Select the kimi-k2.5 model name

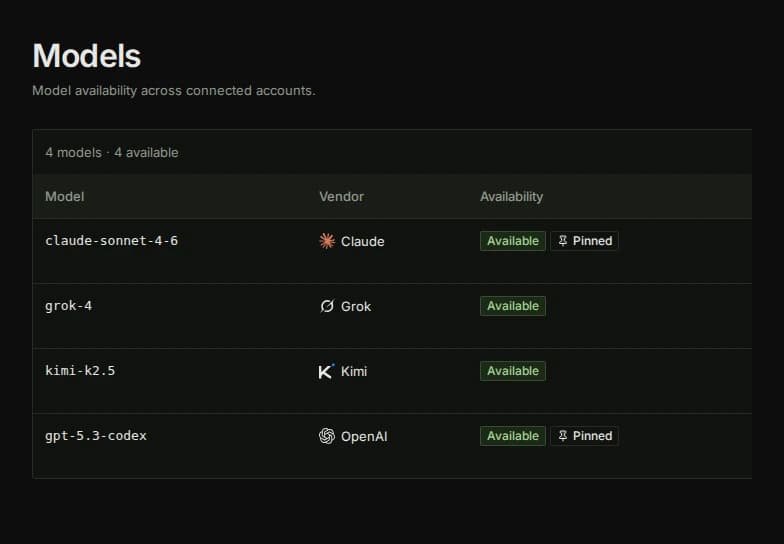[x=80, y=370]
